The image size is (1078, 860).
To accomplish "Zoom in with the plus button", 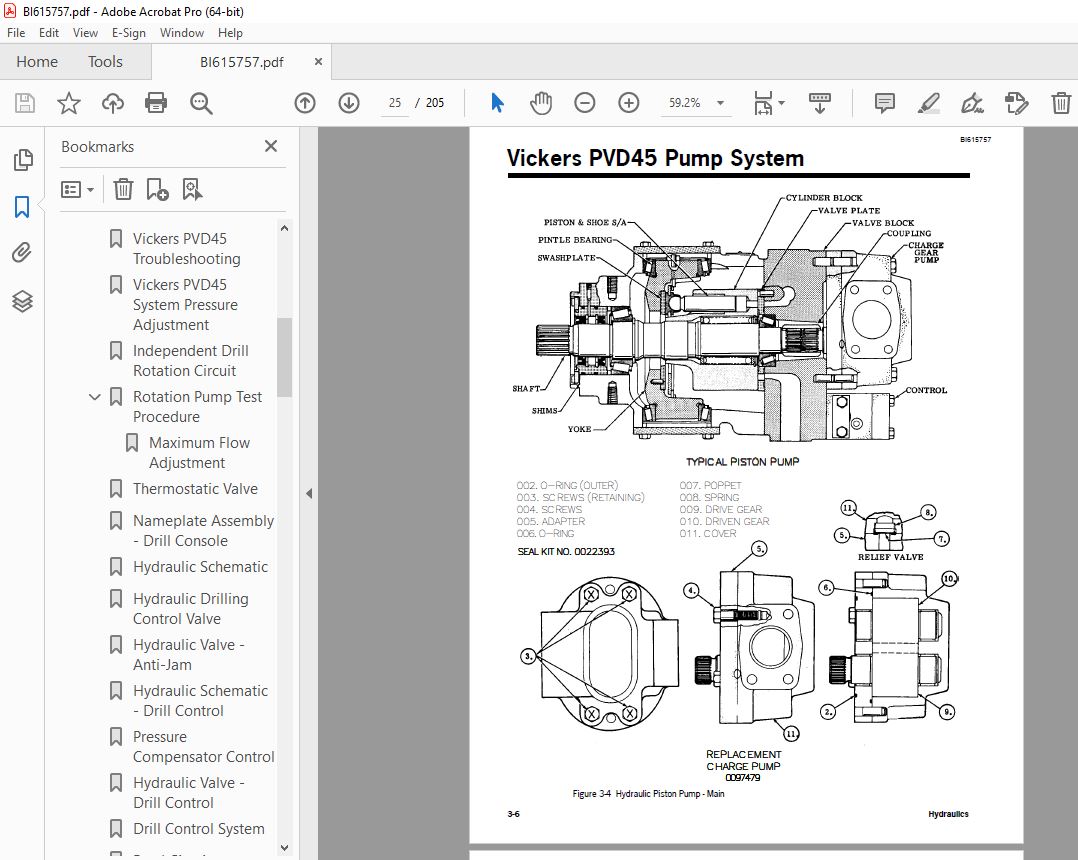I will (628, 103).
